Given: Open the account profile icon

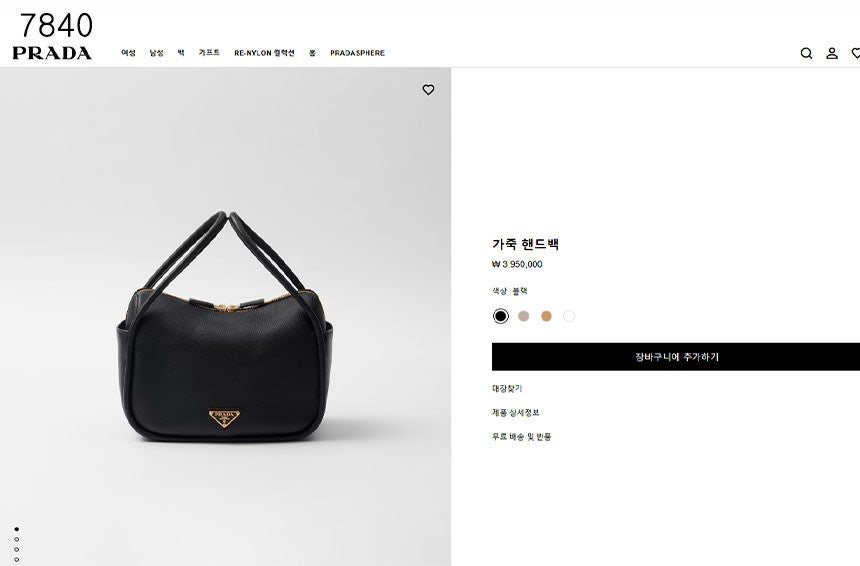Looking at the screenshot, I should click(x=832, y=53).
